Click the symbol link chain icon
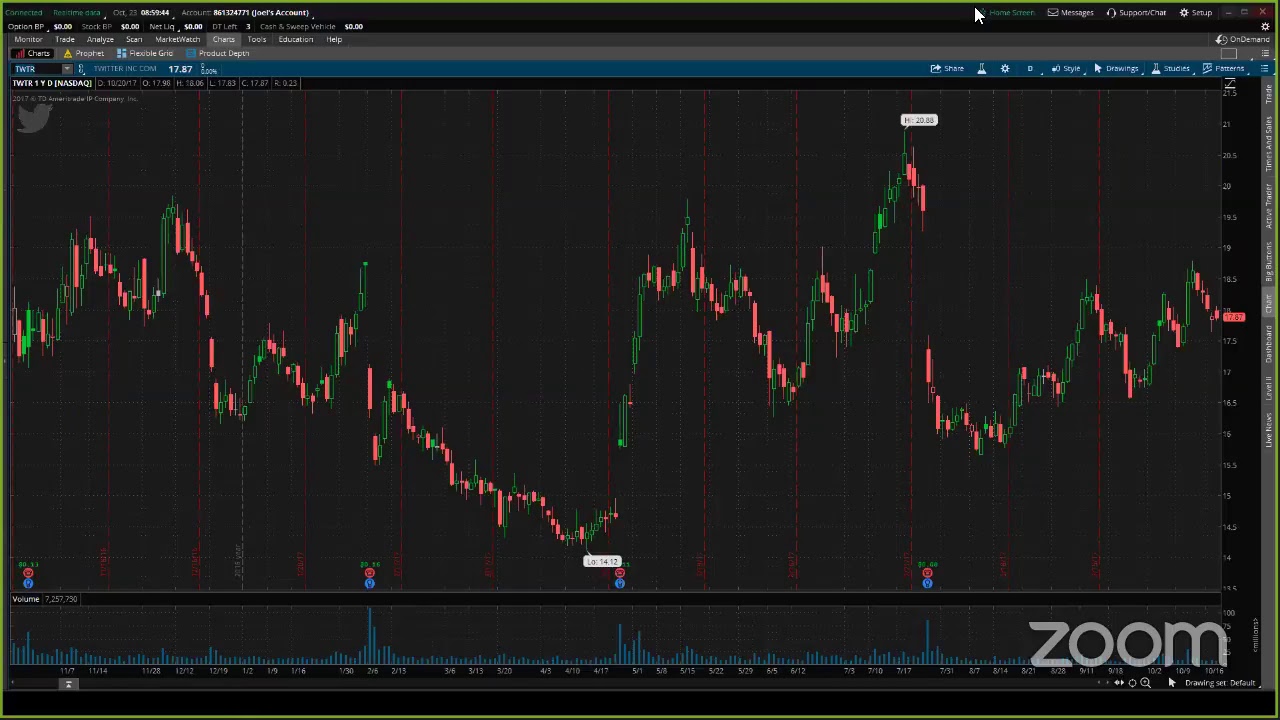 [x=81, y=69]
